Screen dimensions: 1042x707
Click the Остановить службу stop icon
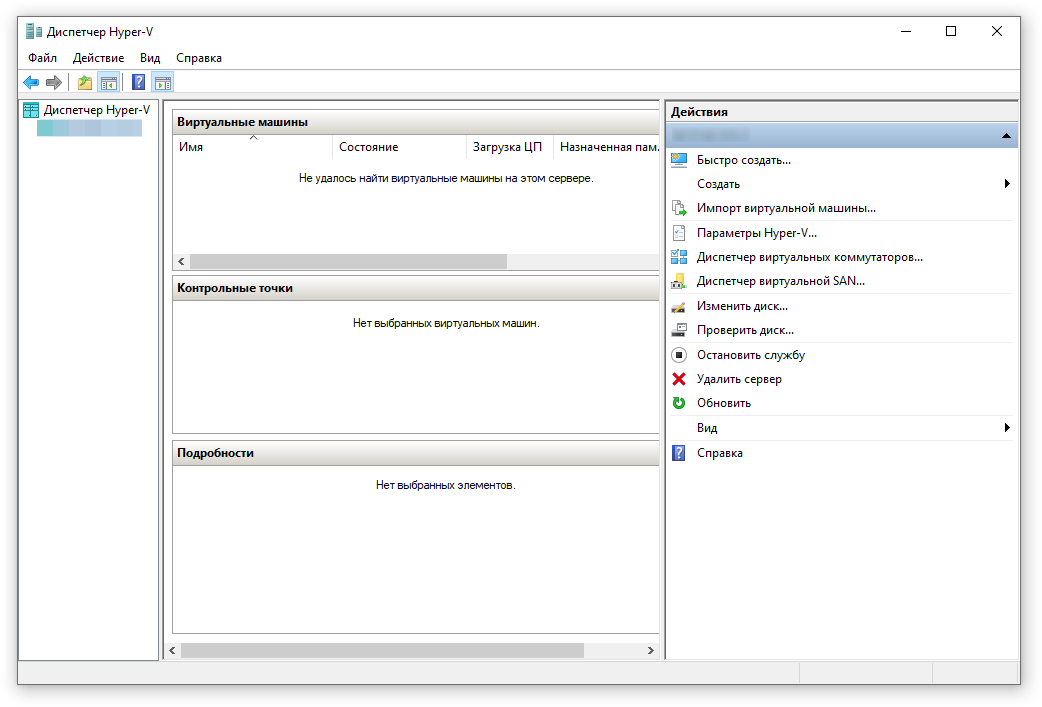678,355
